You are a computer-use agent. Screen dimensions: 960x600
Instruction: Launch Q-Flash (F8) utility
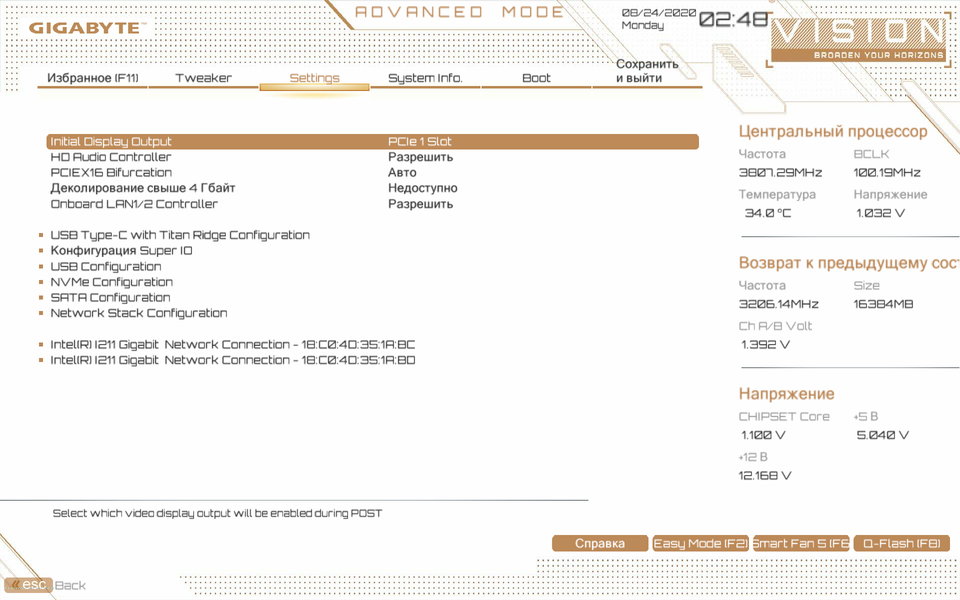901,544
